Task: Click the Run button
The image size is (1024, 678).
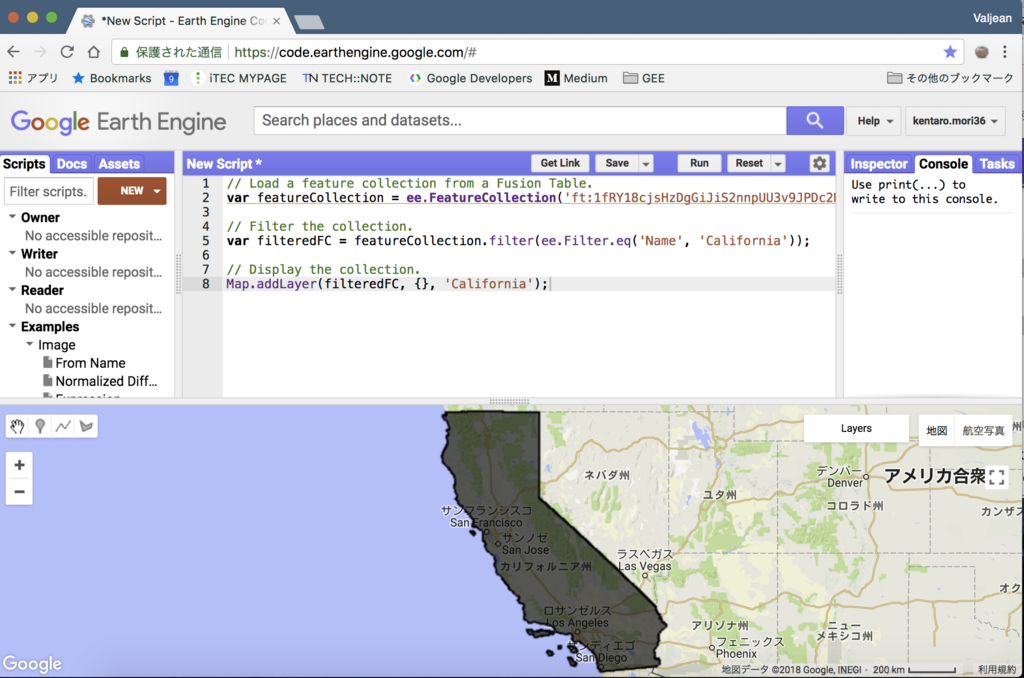Action: [x=699, y=163]
